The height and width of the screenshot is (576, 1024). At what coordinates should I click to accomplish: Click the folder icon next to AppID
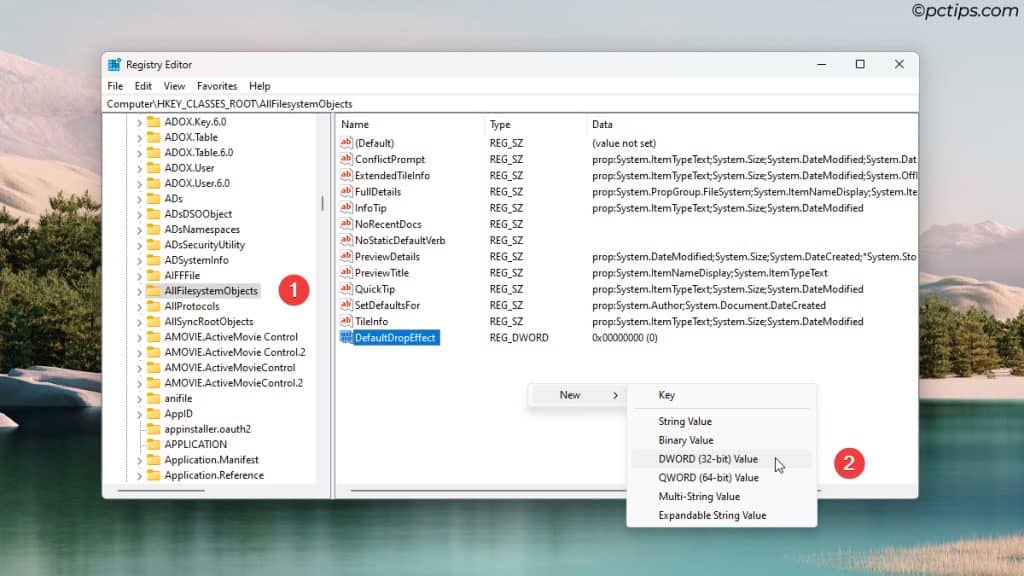coord(151,415)
